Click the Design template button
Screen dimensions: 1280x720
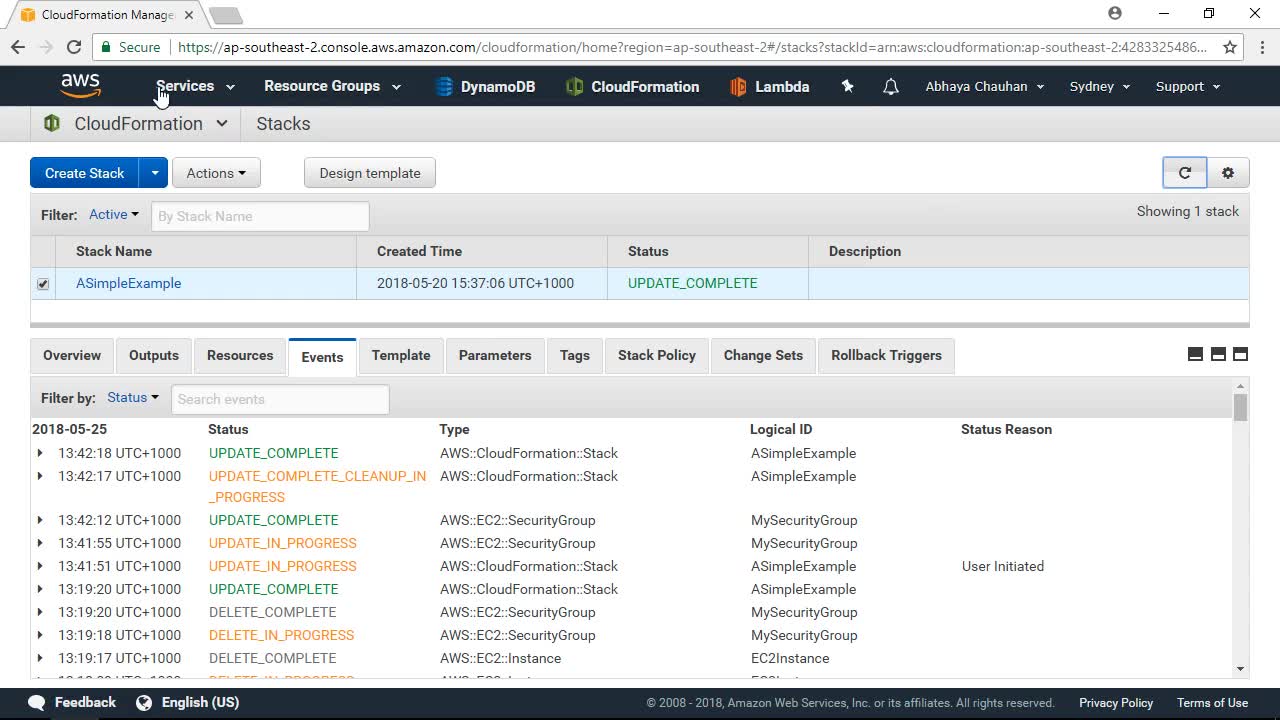point(370,173)
